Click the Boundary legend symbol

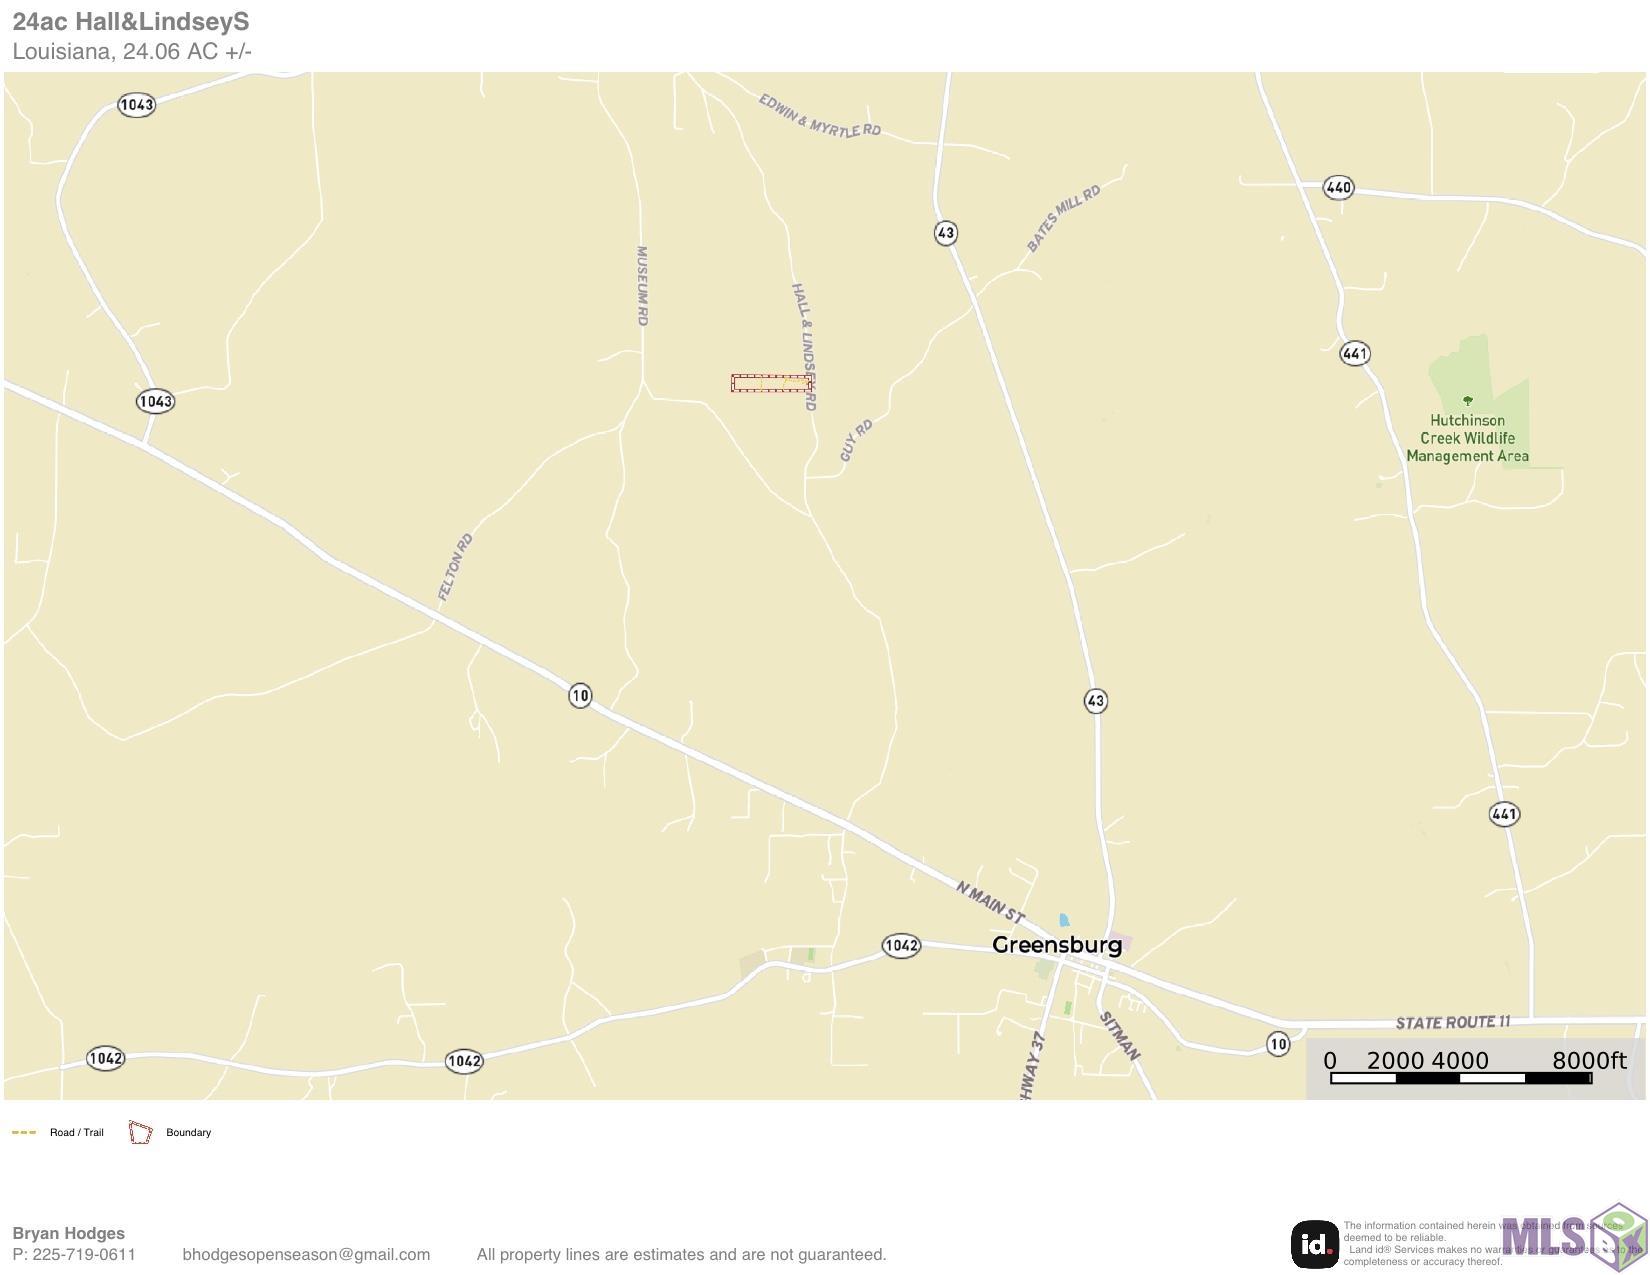pos(140,1133)
